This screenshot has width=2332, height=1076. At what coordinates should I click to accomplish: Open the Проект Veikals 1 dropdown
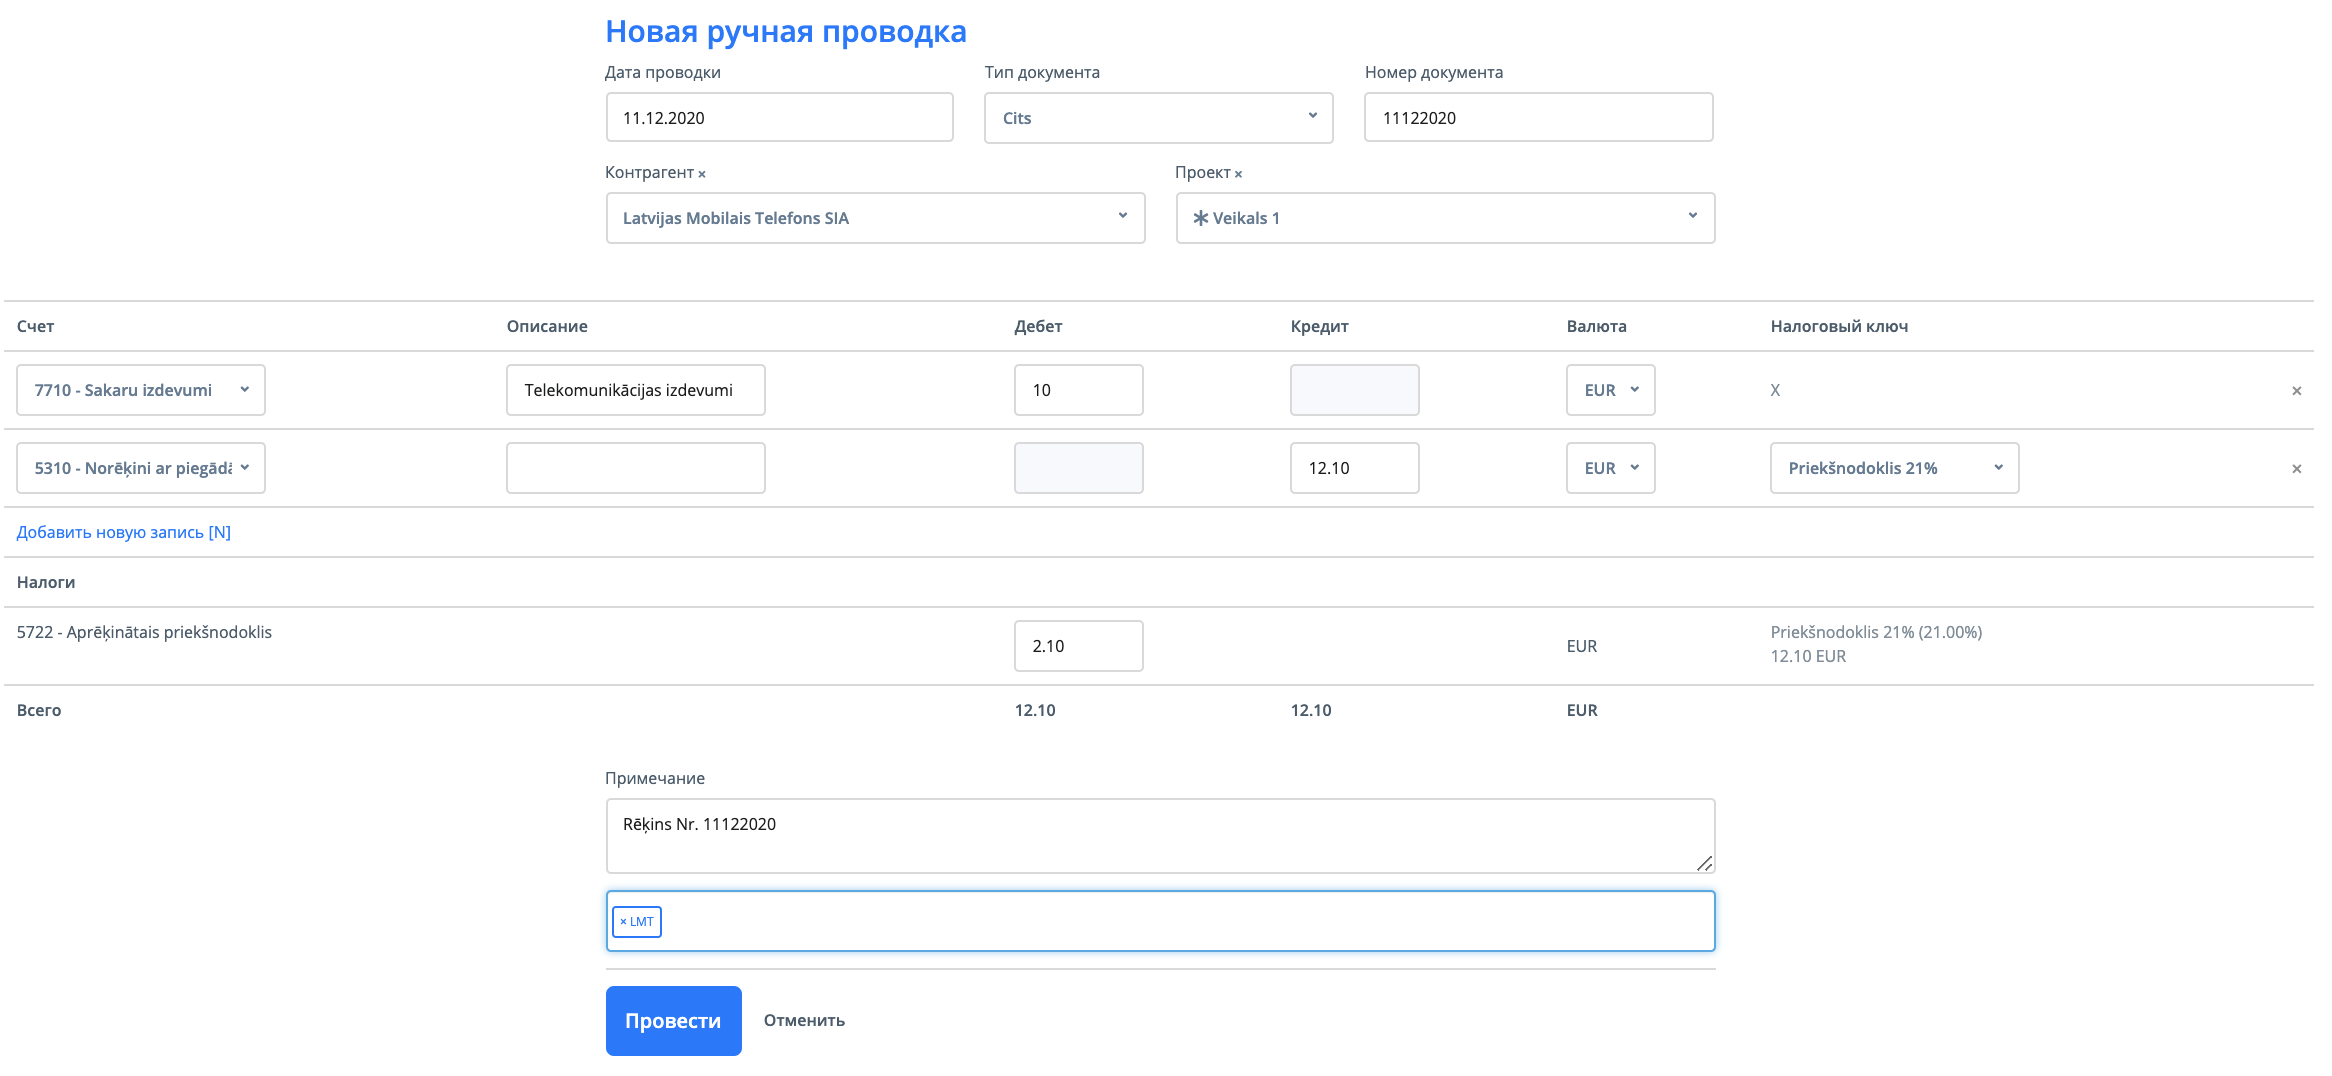click(x=1445, y=218)
